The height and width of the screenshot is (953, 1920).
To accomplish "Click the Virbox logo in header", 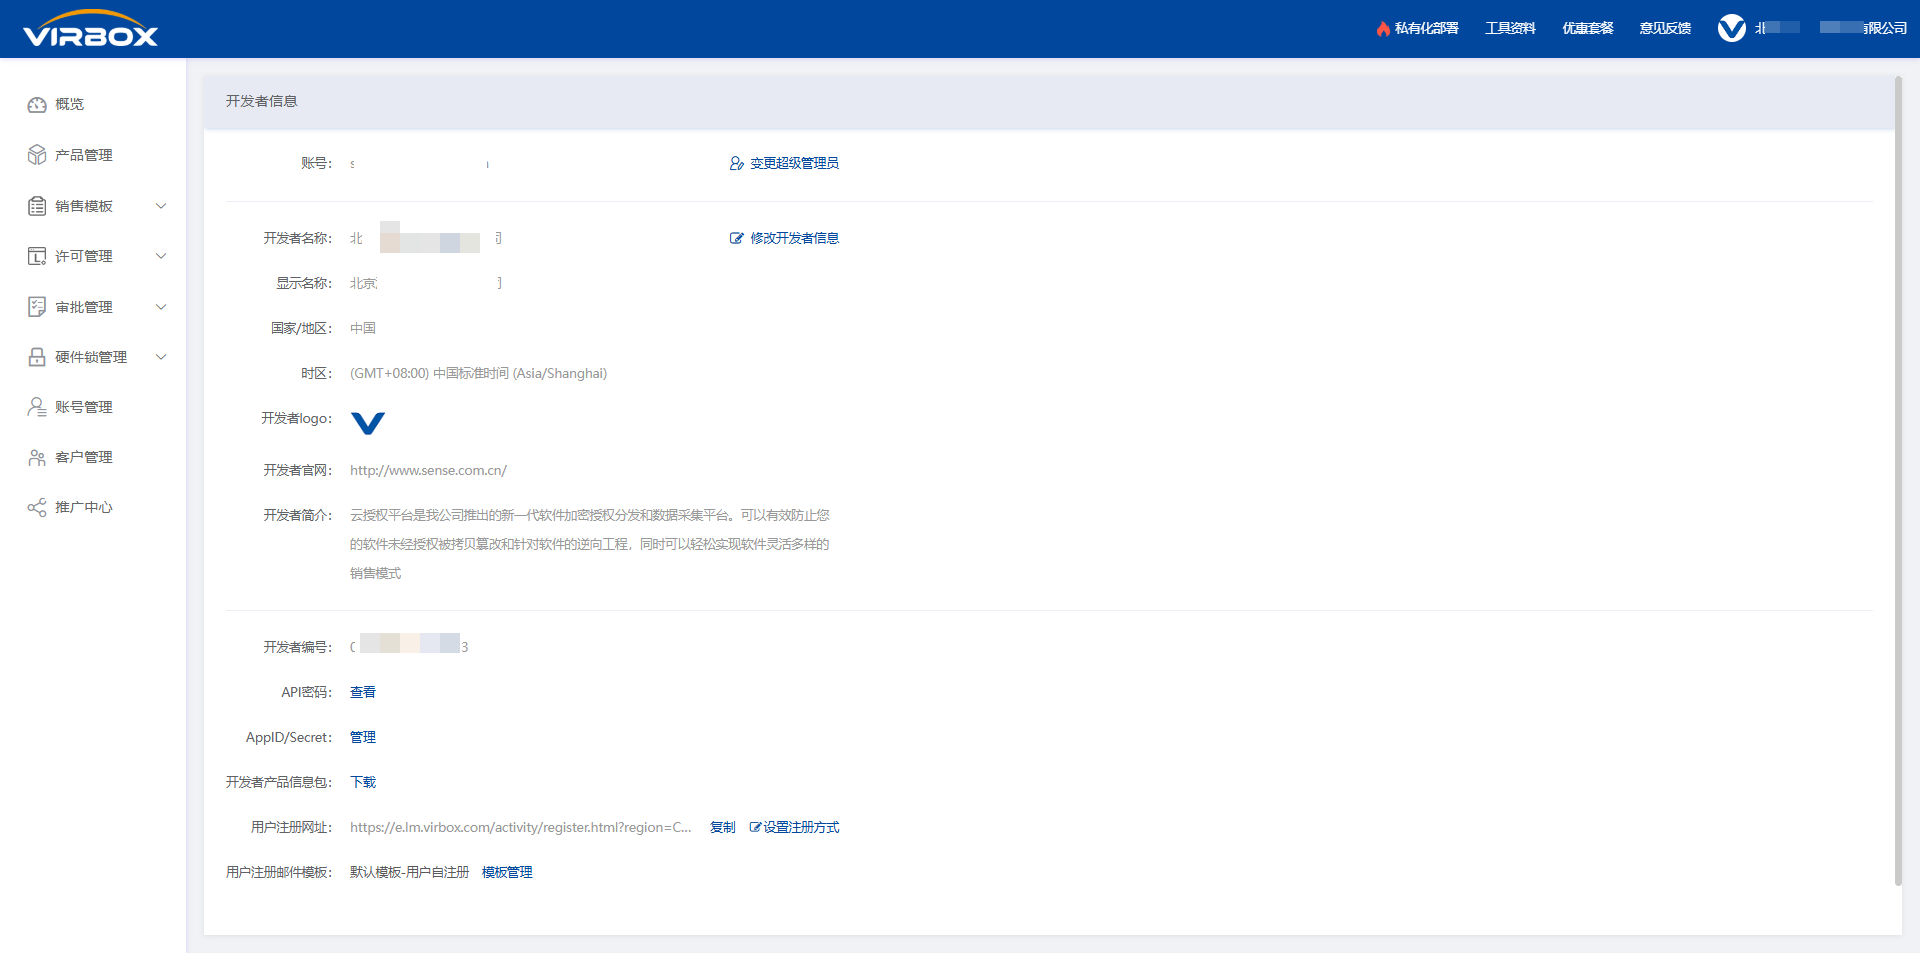I will (x=90, y=29).
